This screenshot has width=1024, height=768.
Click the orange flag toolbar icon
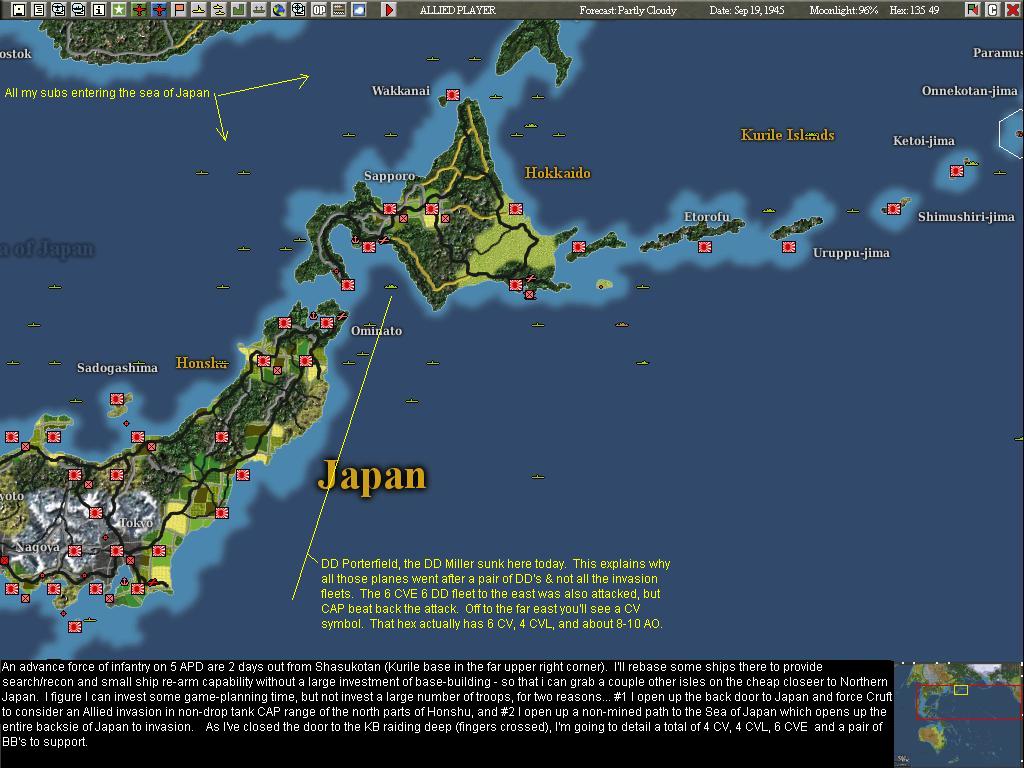(179, 10)
